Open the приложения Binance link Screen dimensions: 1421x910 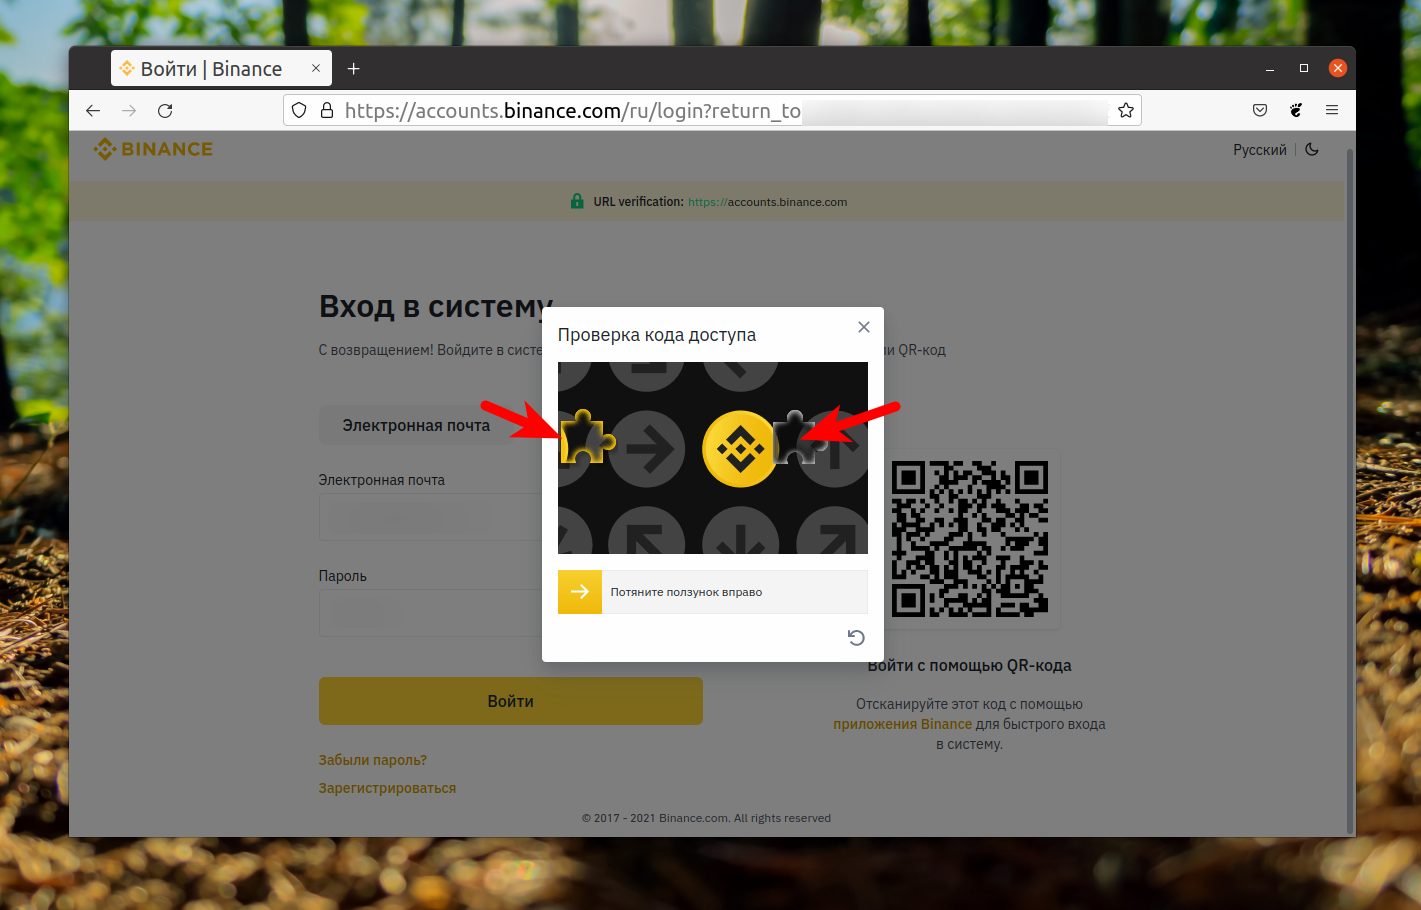902,724
